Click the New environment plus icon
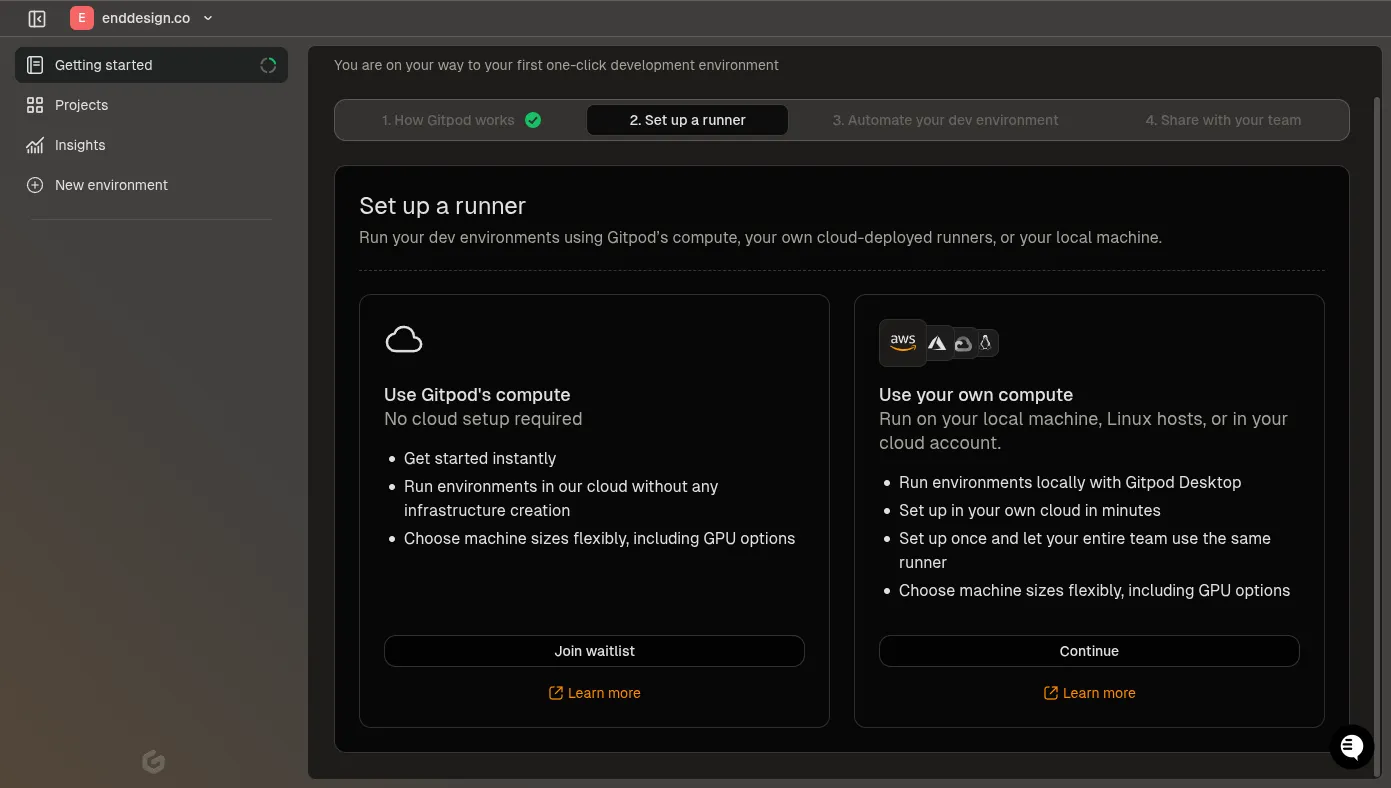Viewport: 1391px width, 788px height. point(35,185)
